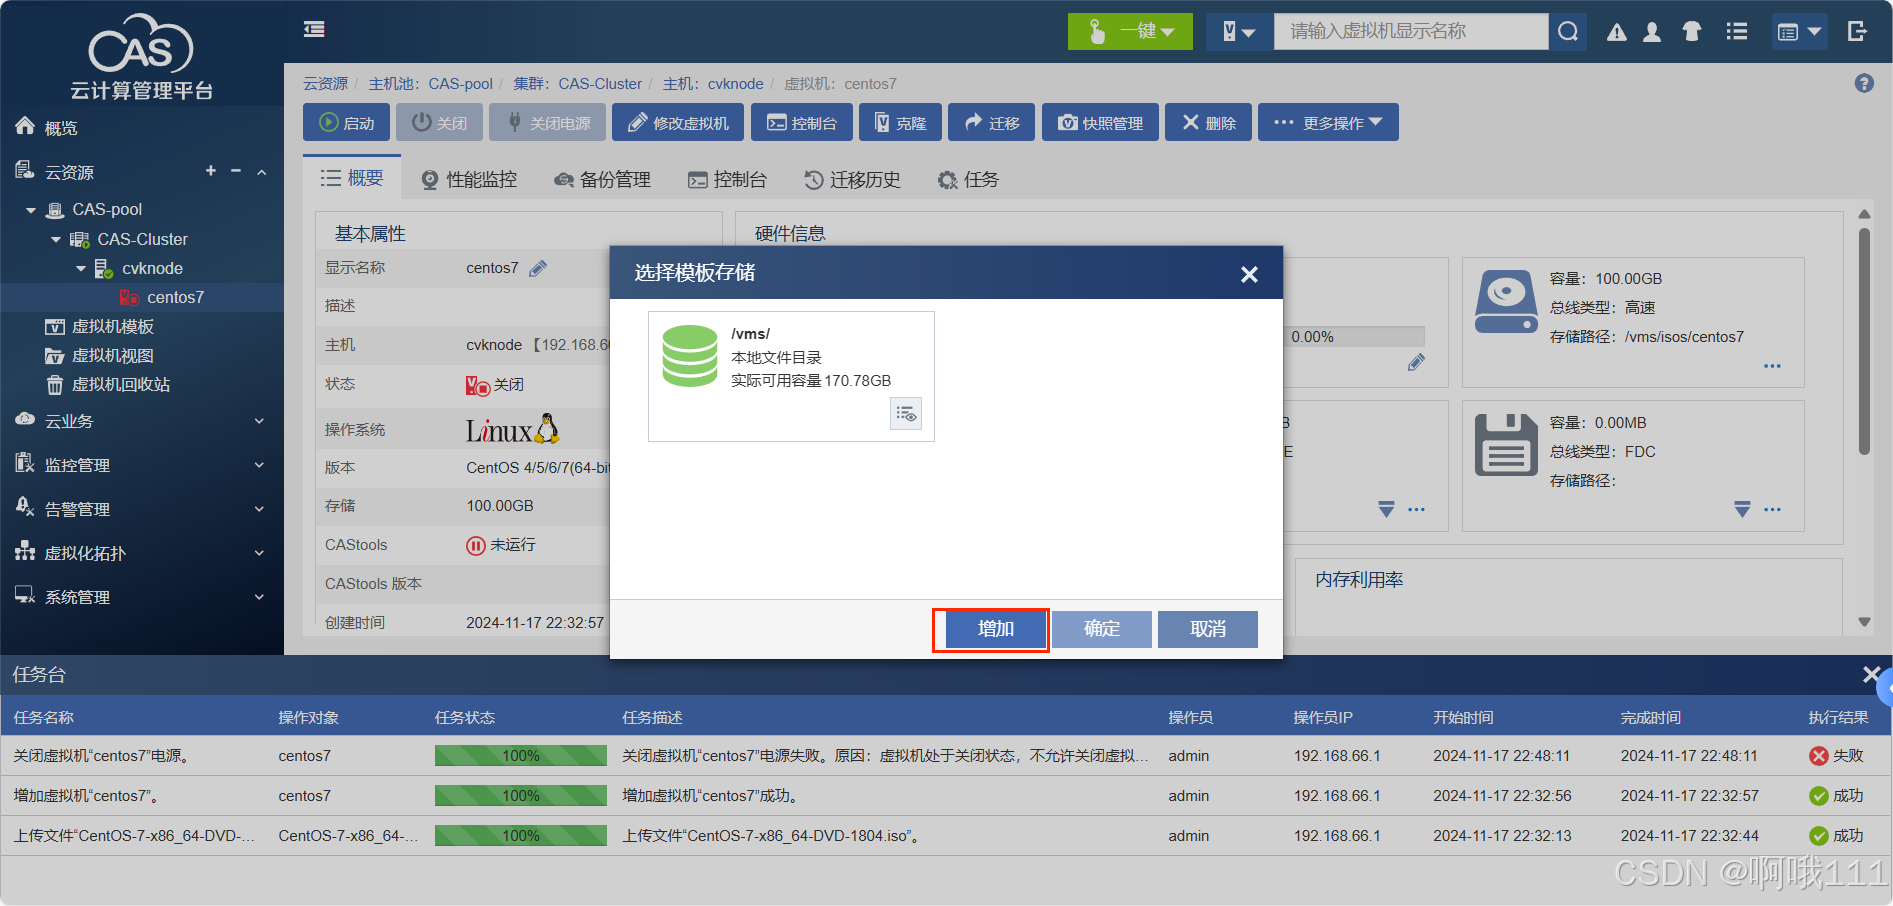Screen dimensions: 1893x906
Task: Collapse the CAS-pool tree node
Action: (x=31, y=210)
